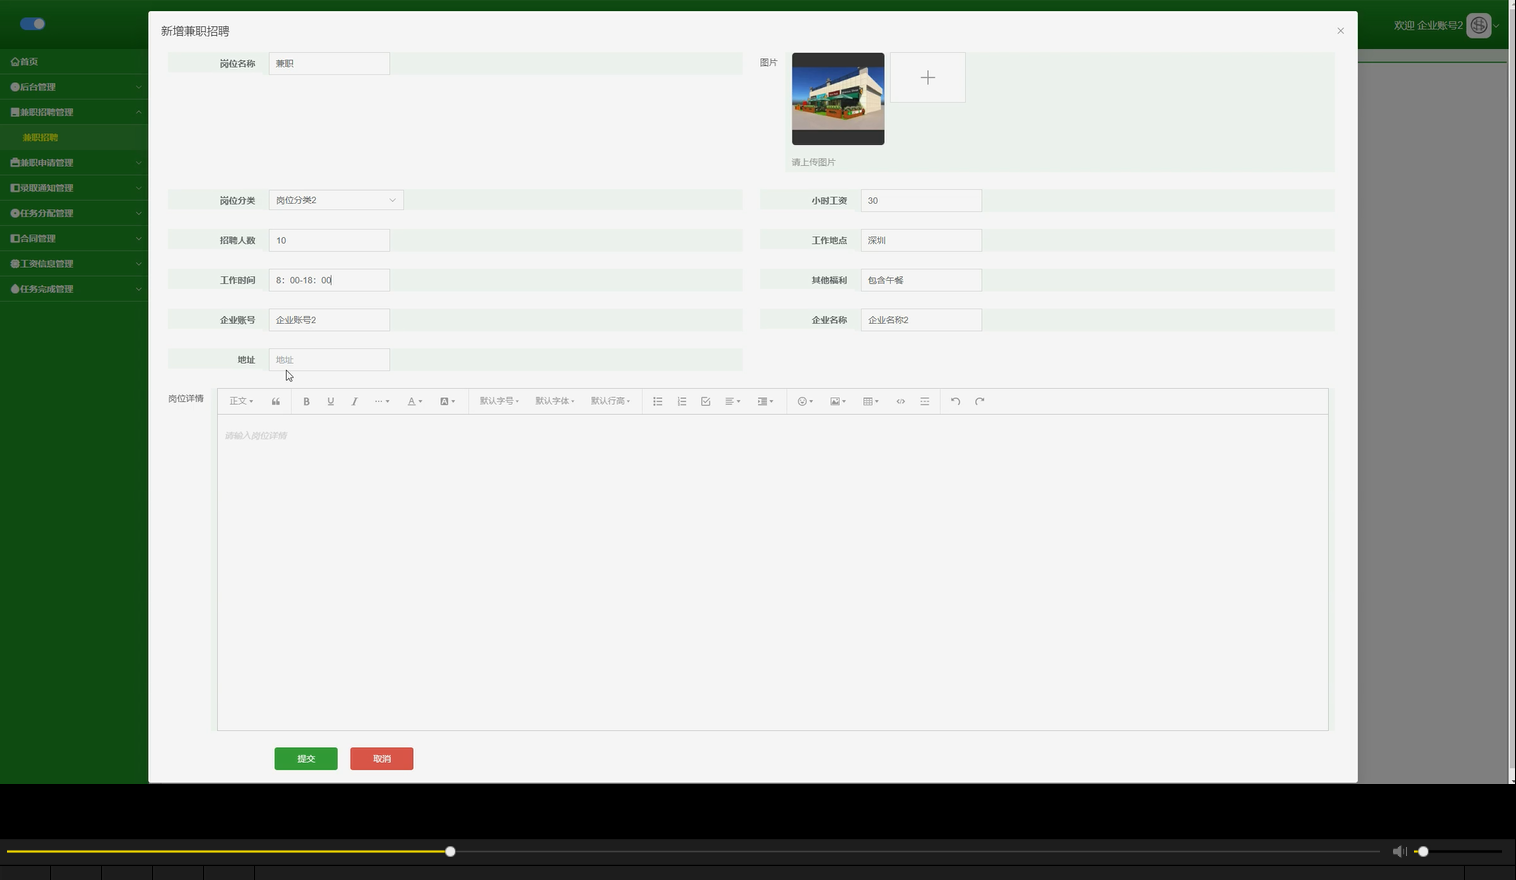The image size is (1516, 880).
Task: Select the uploaded building image thumbnail
Action: (x=838, y=99)
